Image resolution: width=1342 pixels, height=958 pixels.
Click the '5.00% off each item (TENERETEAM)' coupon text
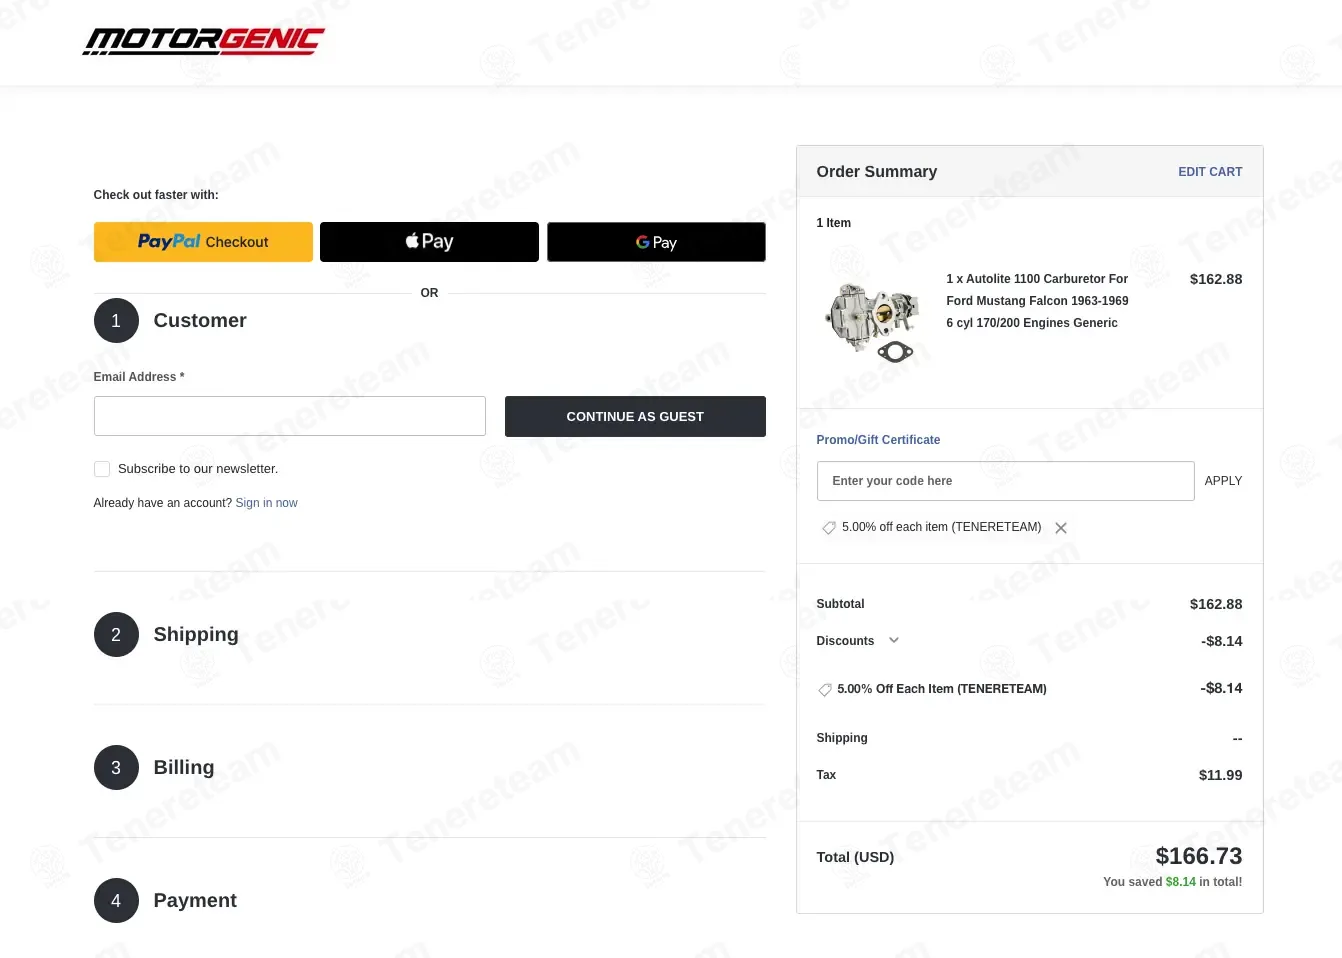tap(941, 527)
